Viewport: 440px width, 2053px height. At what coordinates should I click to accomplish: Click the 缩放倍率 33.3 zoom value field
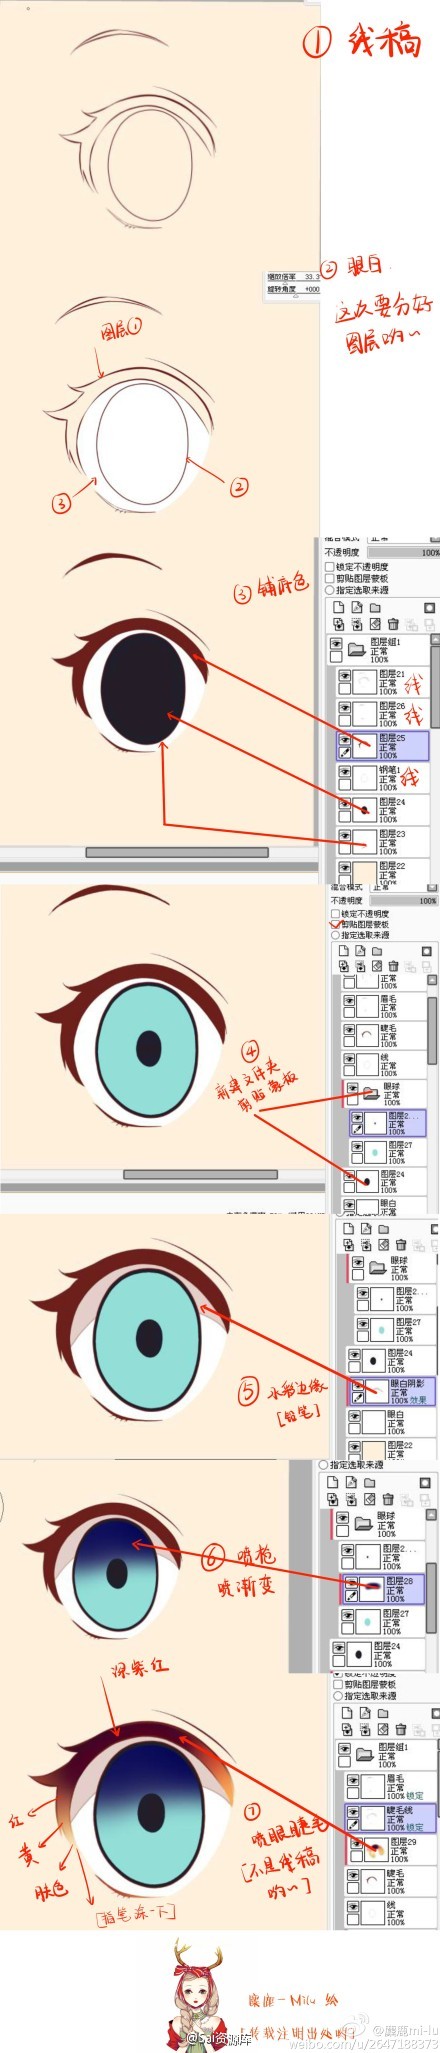312,276
